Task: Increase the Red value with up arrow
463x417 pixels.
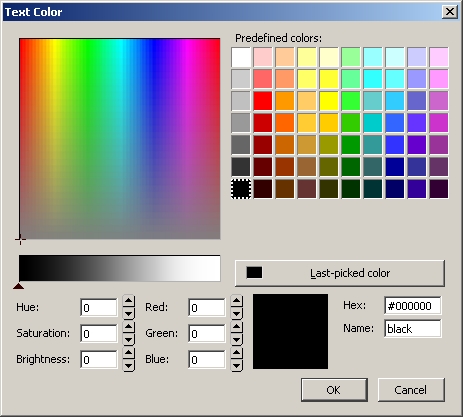Action: (237, 301)
